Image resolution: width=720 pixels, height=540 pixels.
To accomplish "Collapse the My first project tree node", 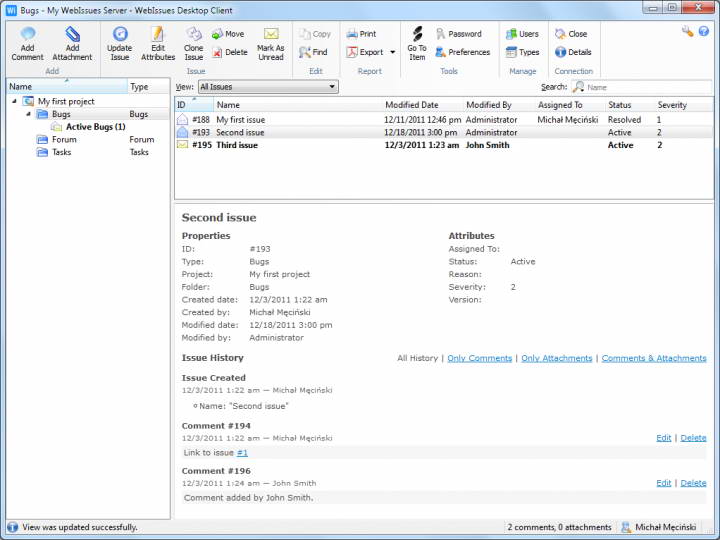I will tap(15, 101).
